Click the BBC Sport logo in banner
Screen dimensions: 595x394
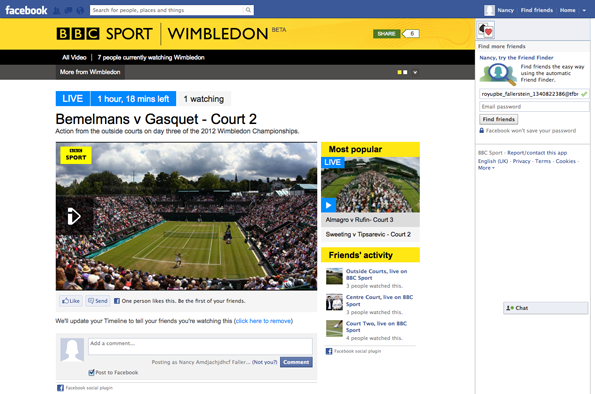point(104,34)
